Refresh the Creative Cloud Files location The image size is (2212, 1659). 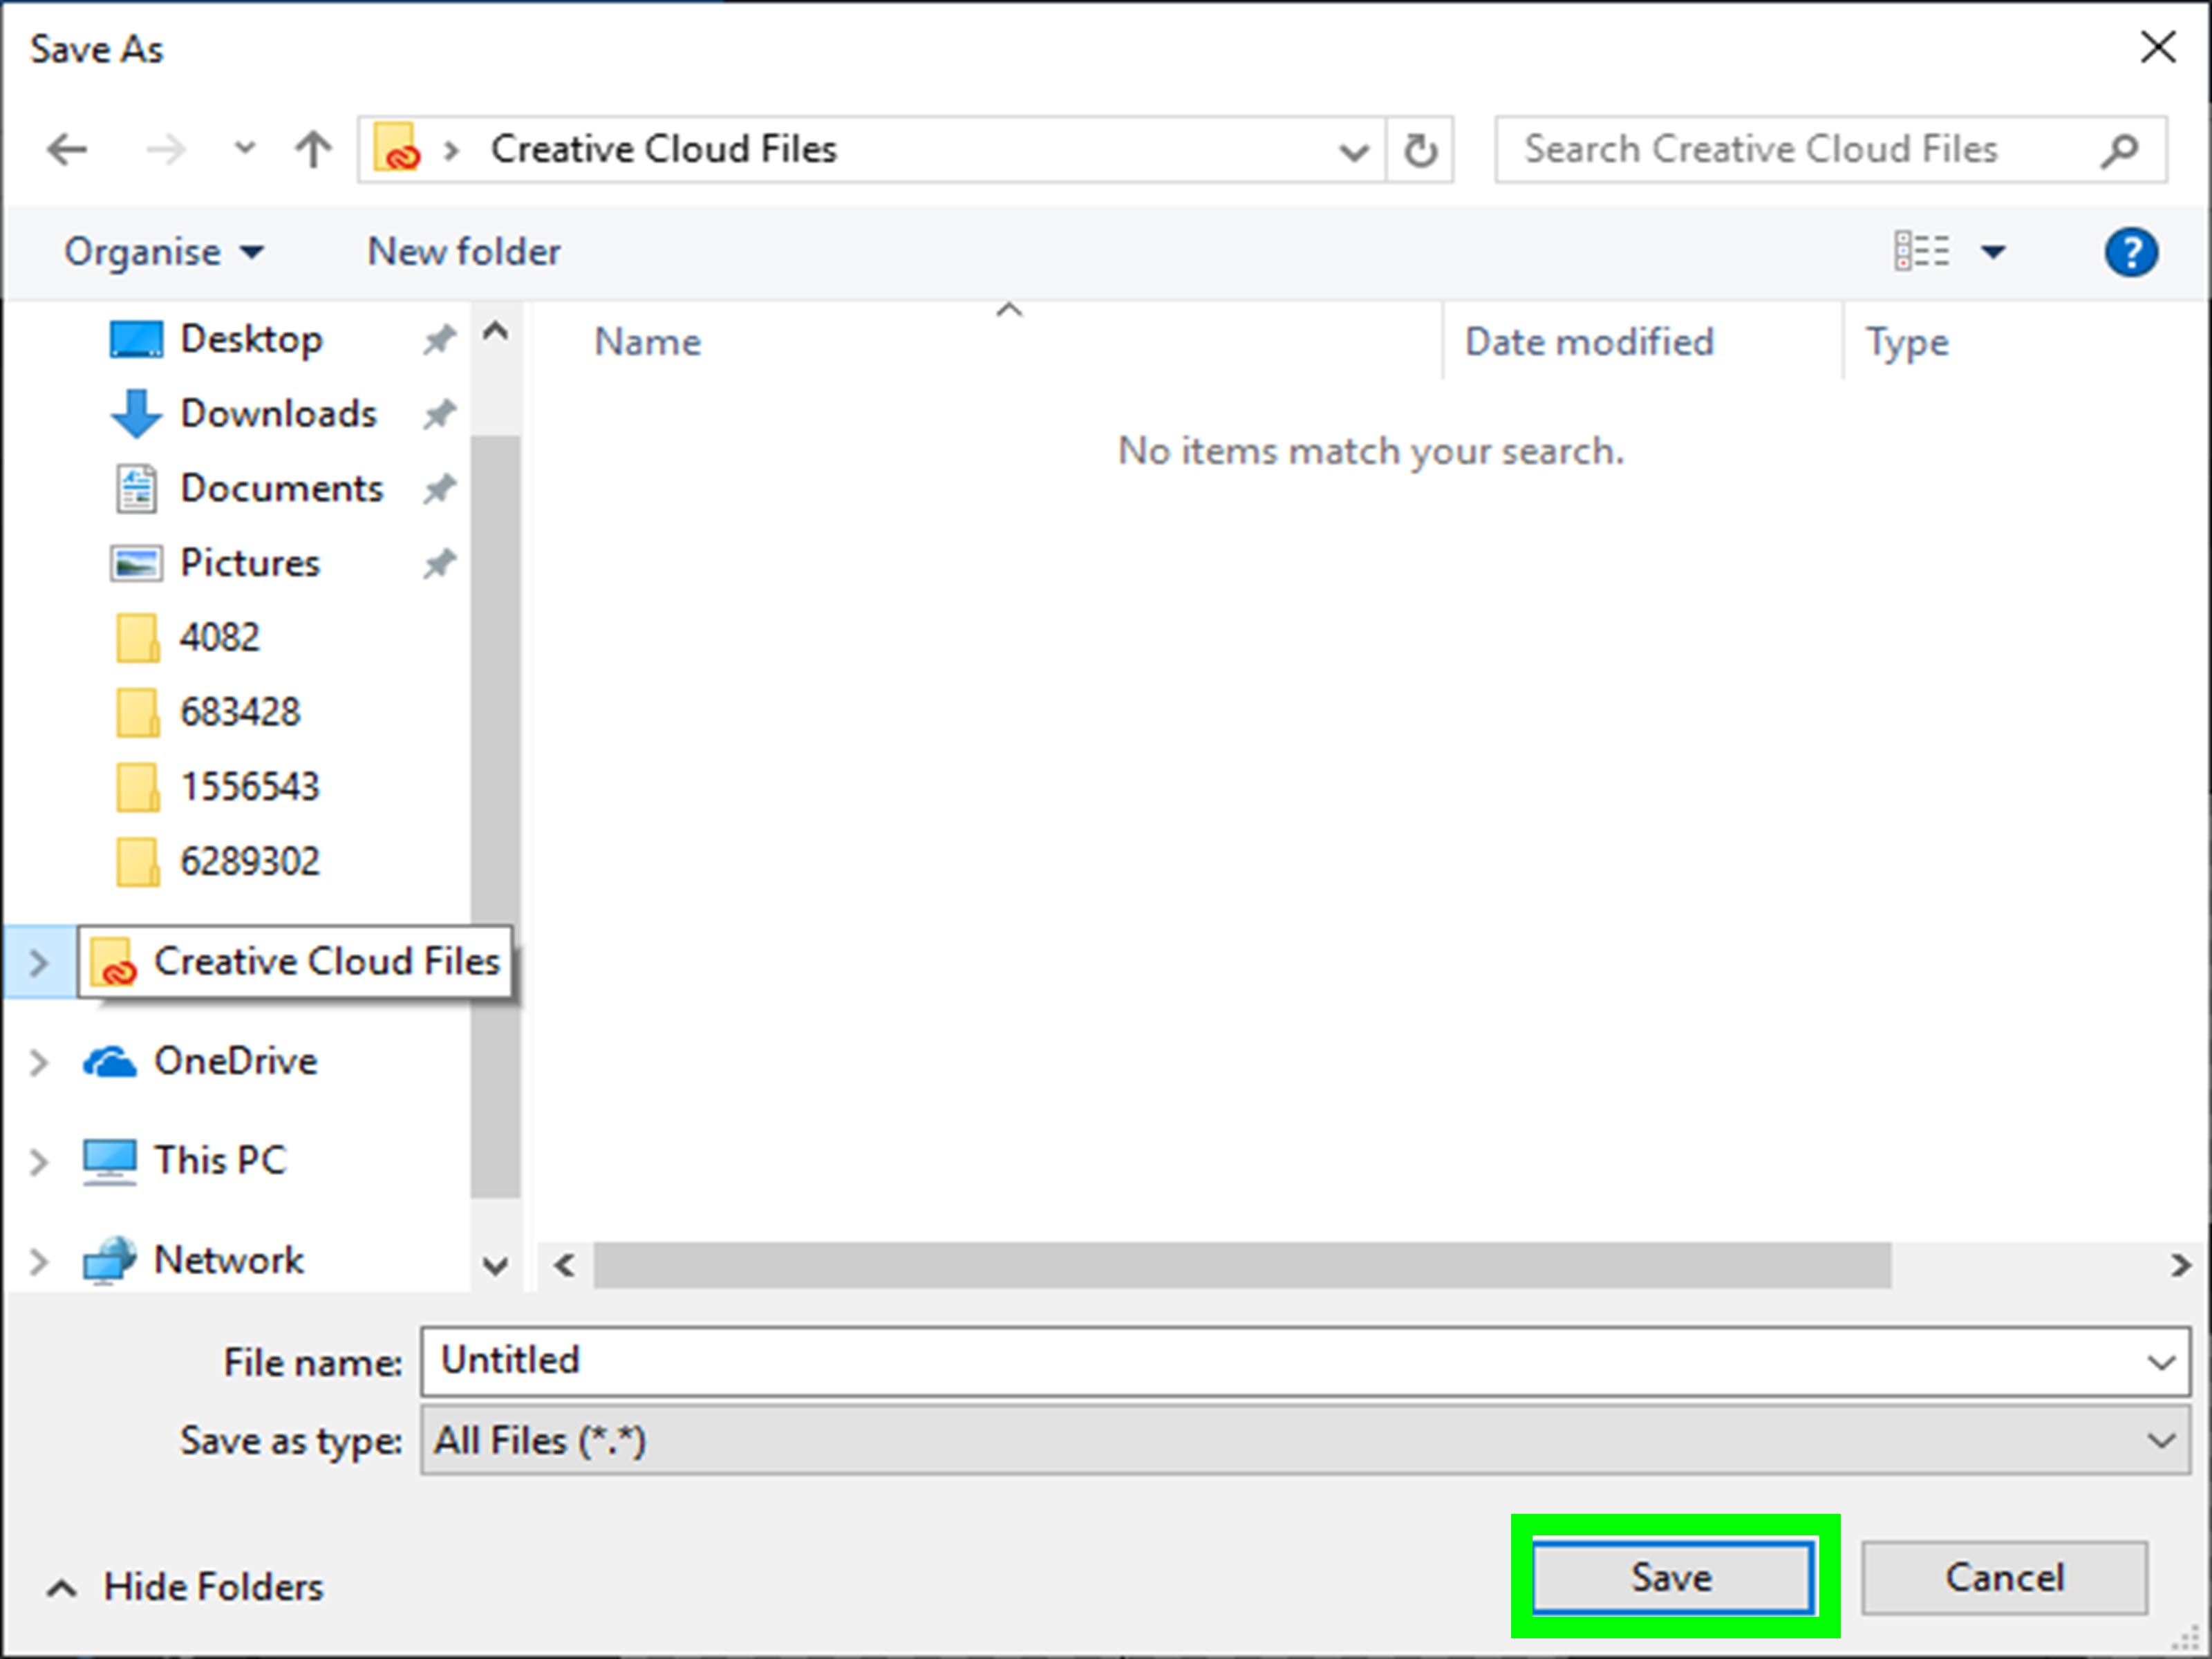click(x=1420, y=150)
